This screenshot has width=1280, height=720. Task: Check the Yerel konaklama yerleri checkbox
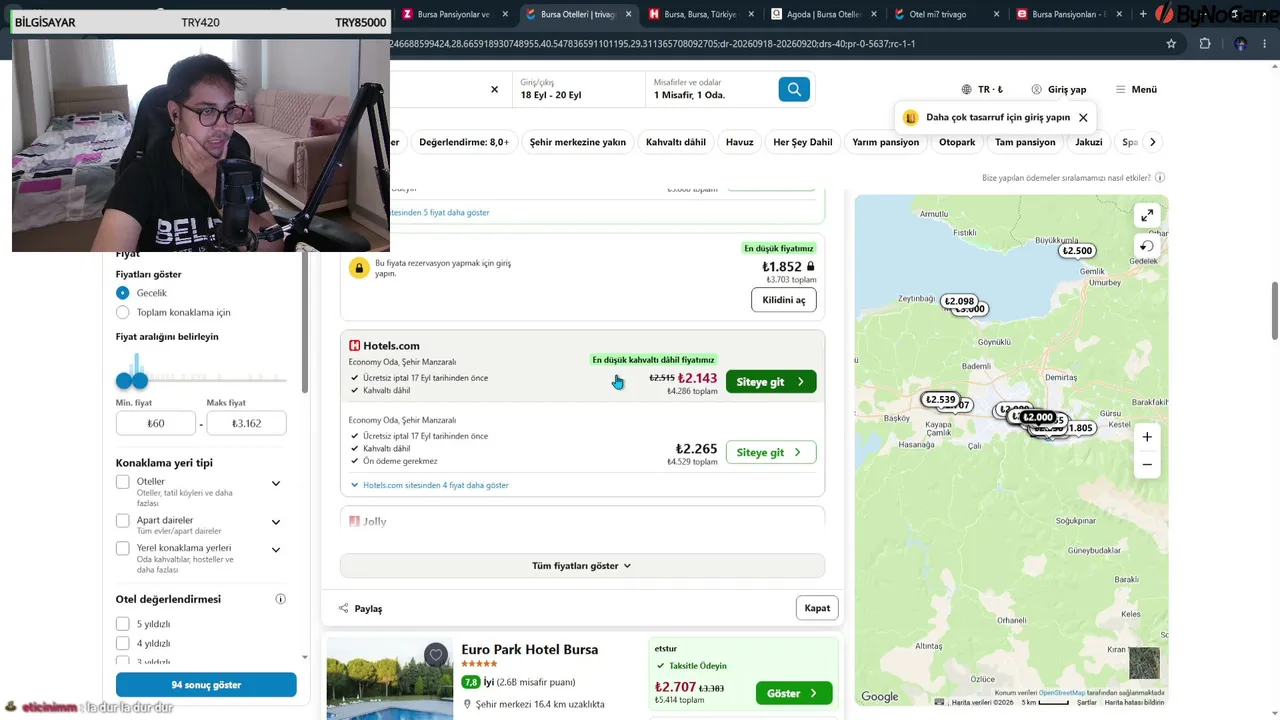123,548
